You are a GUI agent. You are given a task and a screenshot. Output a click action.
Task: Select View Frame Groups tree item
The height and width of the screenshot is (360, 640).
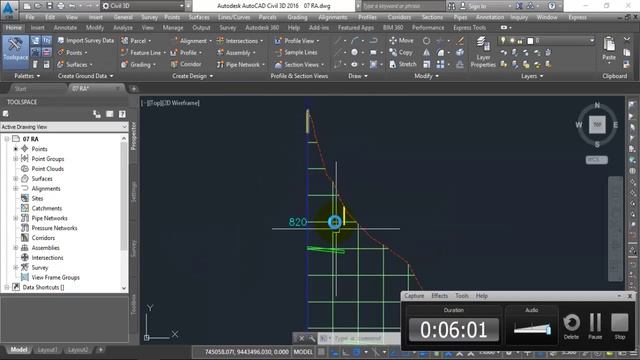pos(56,277)
